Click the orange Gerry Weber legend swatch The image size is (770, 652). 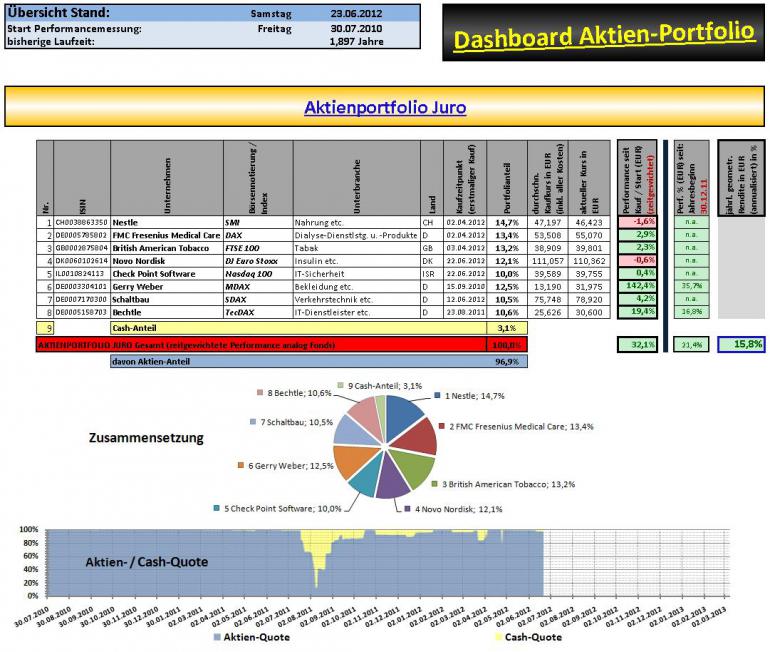coord(241,465)
